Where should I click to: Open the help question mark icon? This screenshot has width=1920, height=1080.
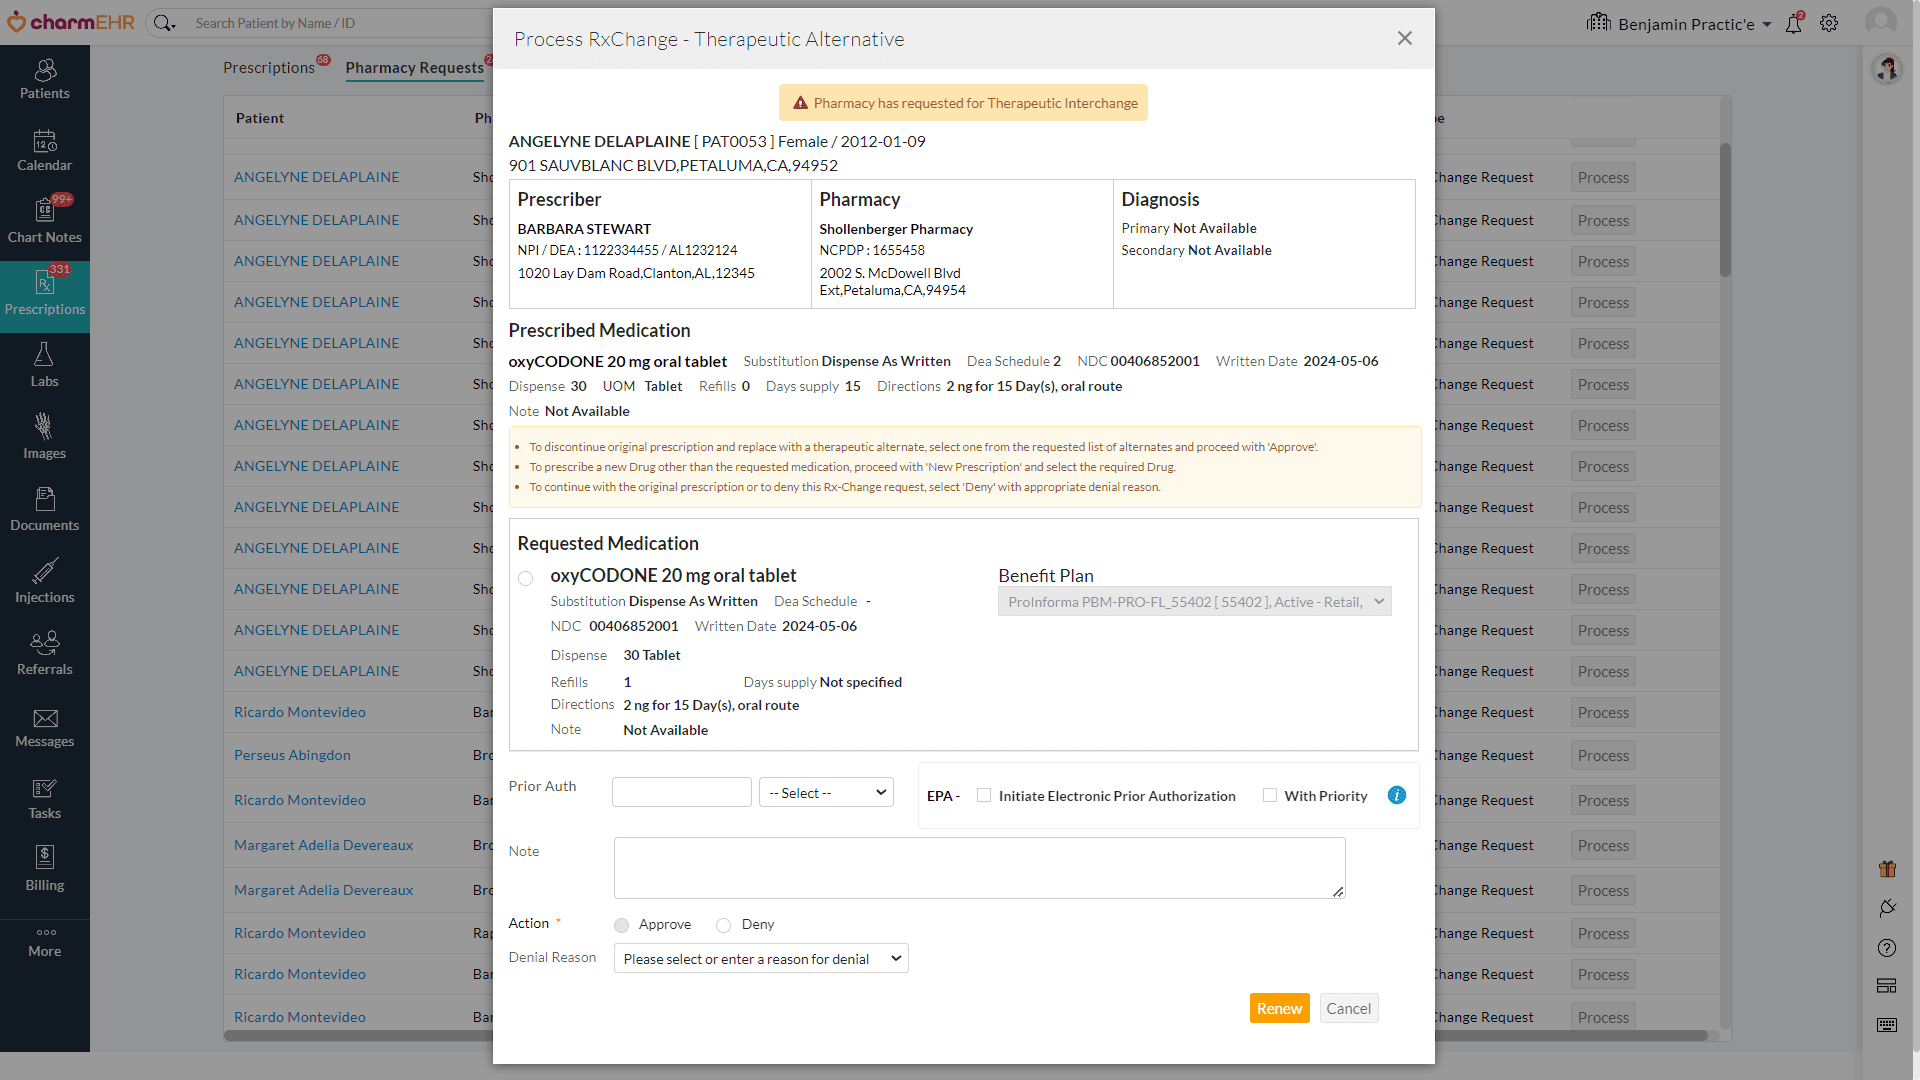[x=1886, y=948]
